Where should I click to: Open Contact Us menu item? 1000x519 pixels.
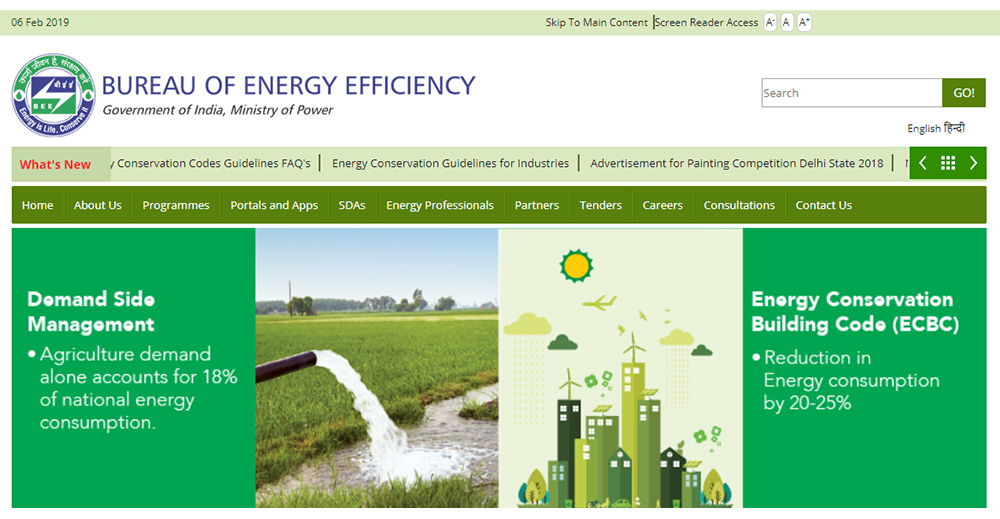(823, 205)
